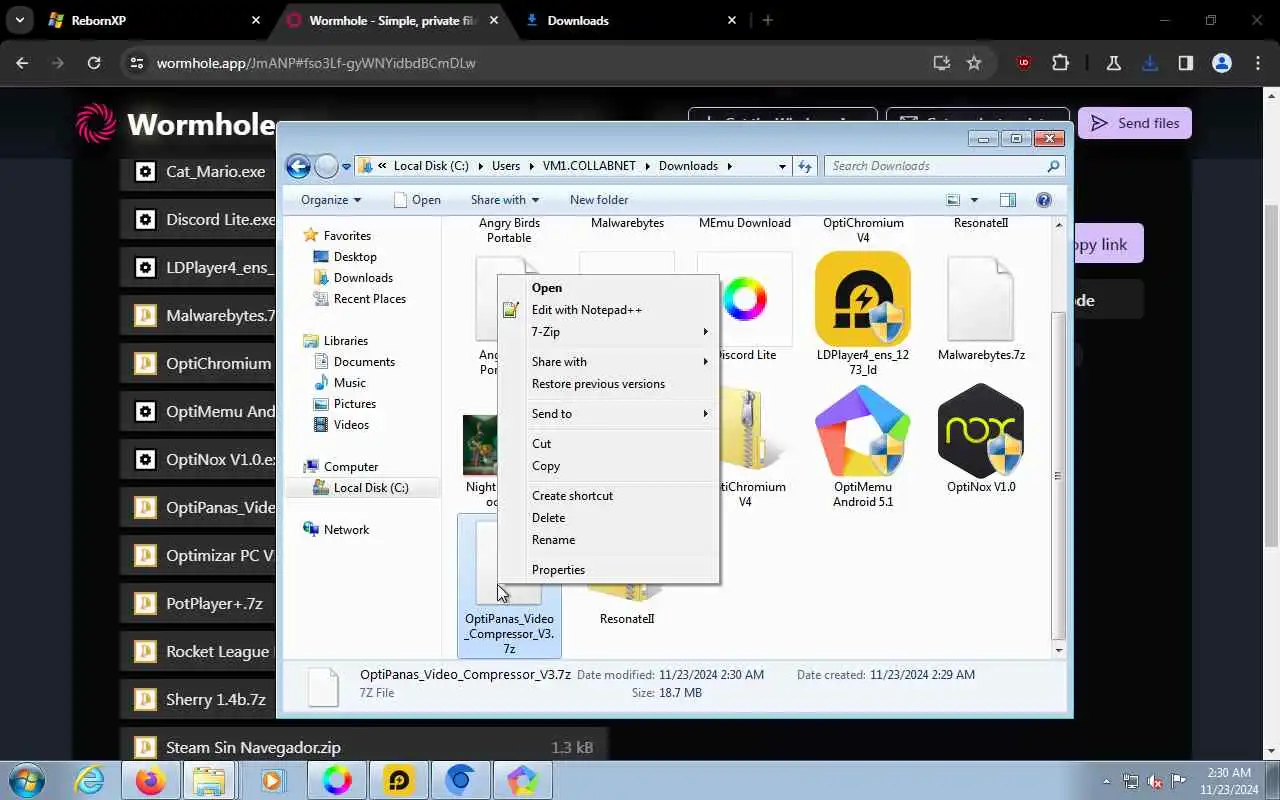Launch Internet Explorer from taskbar

click(x=89, y=780)
